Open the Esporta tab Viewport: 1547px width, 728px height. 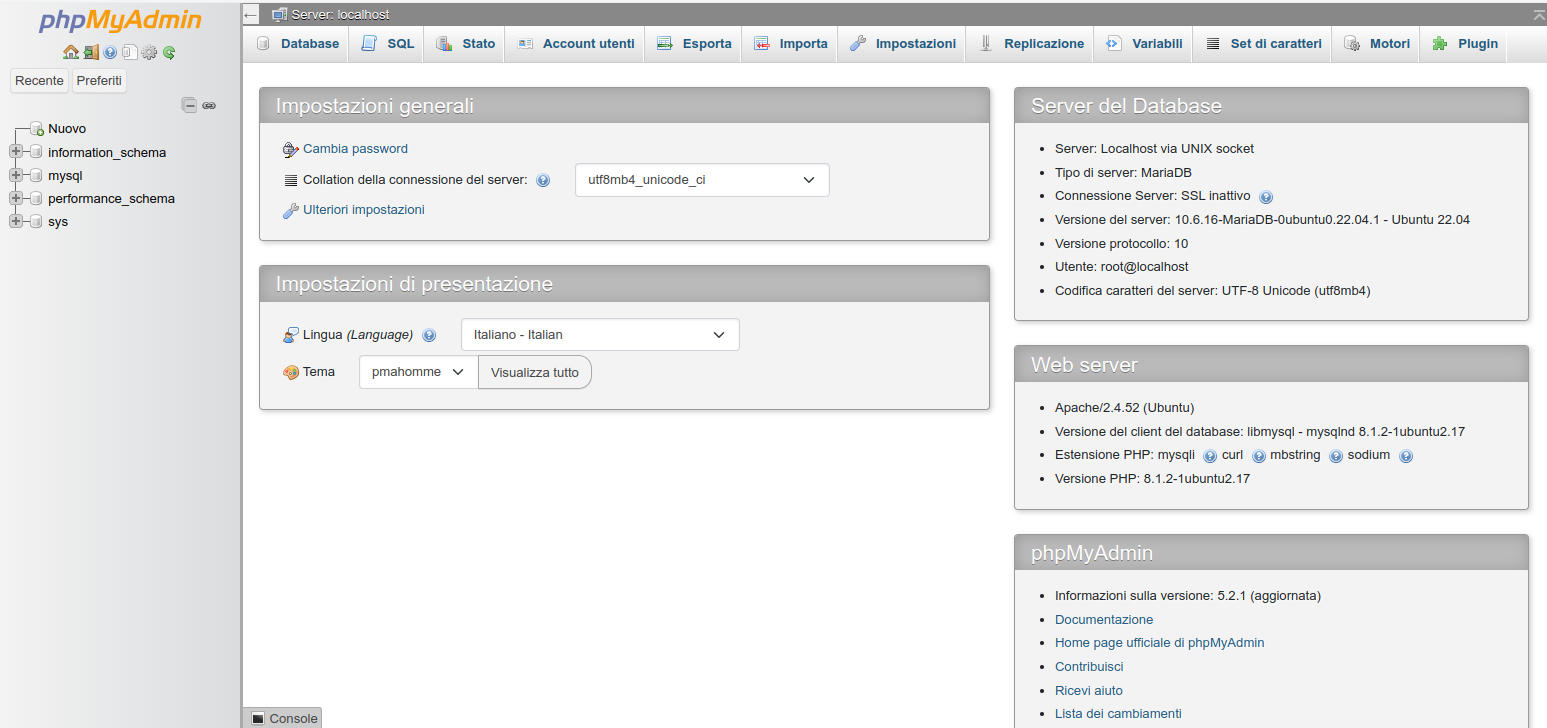(695, 44)
